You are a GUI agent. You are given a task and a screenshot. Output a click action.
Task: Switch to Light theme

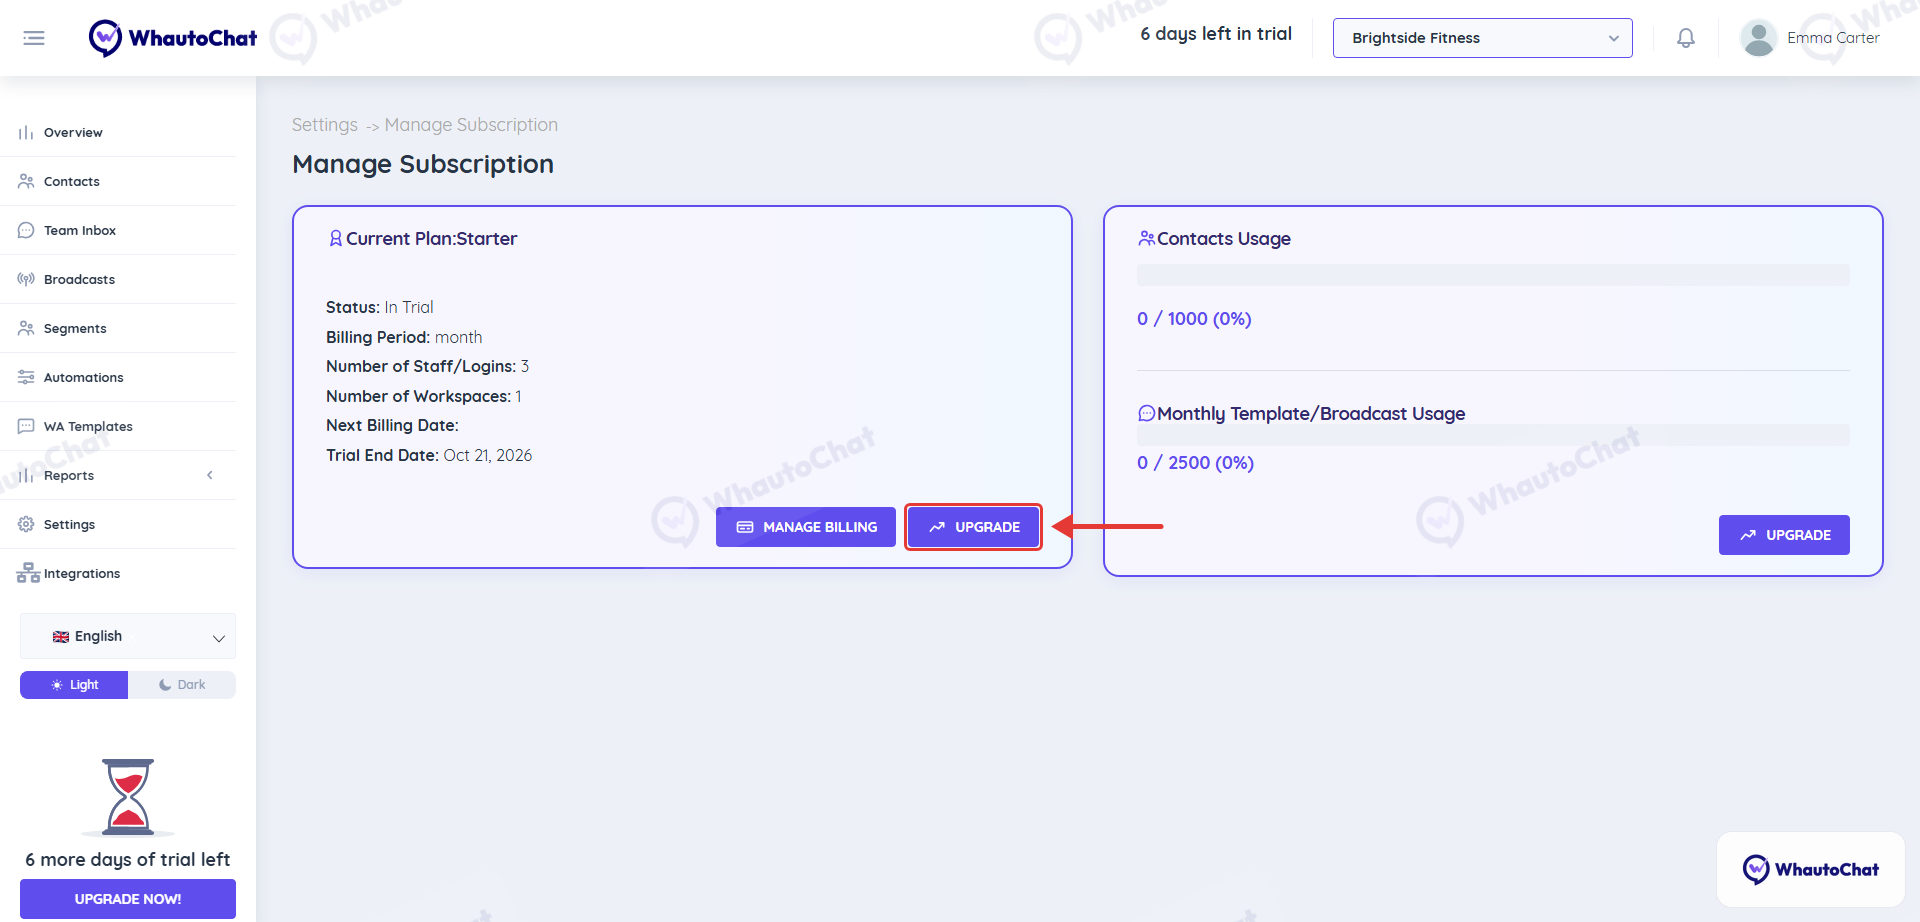[x=74, y=685]
